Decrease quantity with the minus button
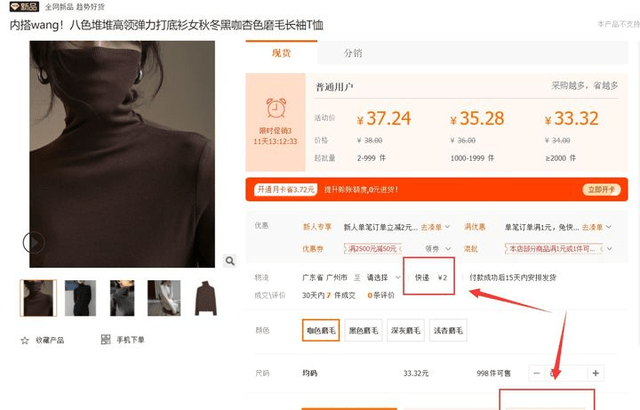640x410 pixels. (x=536, y=373)
